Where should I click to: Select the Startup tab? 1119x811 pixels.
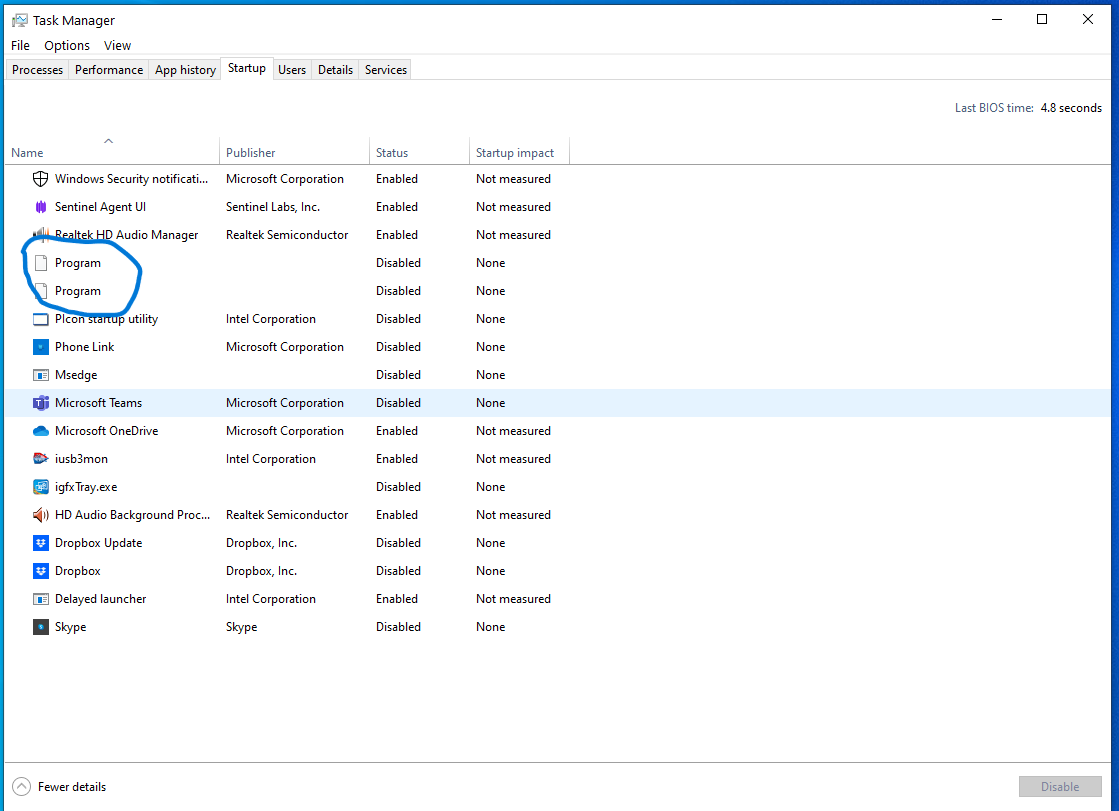point(247,69)
